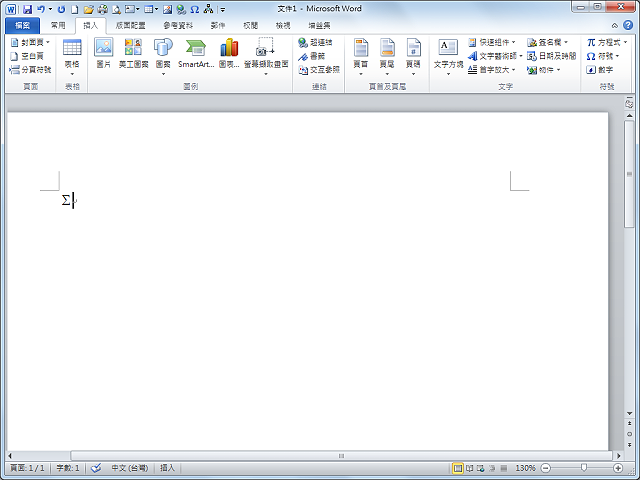Click the picture icon in Quick Access toolbar

(x=167, y=9)
